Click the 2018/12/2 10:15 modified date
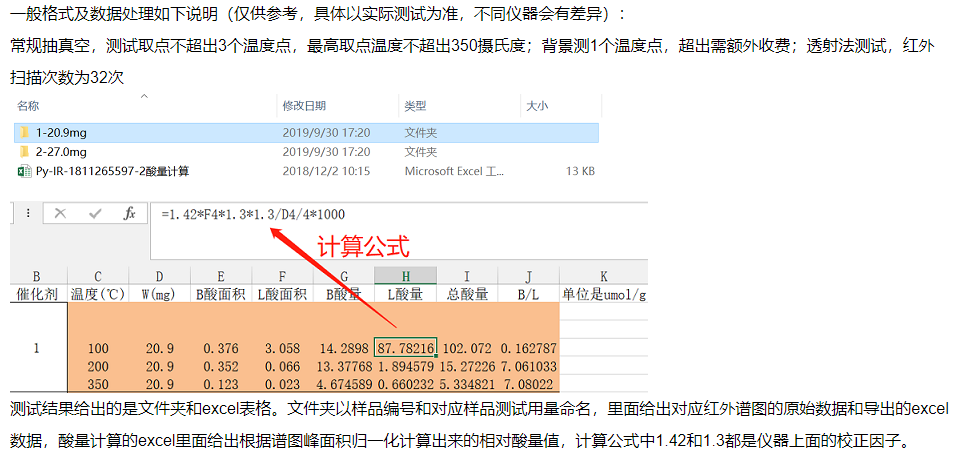This screenshot has height=476, width=958. click(x=326, y=172)
